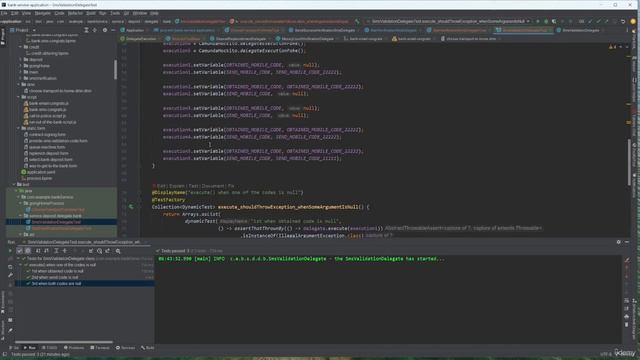Switch to the Application editor tab
Image resolution: width=640 pixels, height=360 pixels.
(132, 30)
